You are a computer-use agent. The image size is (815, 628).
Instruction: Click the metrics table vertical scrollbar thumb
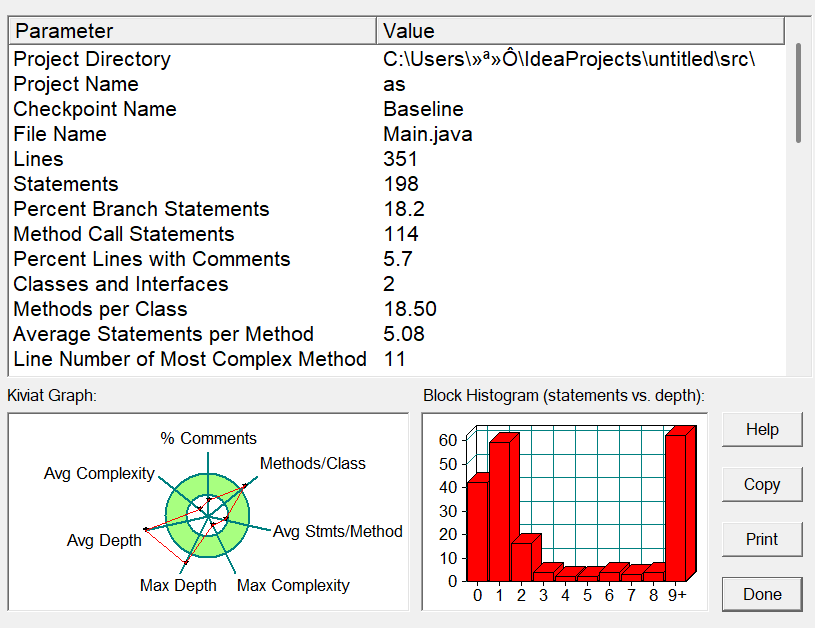point(798,93)
